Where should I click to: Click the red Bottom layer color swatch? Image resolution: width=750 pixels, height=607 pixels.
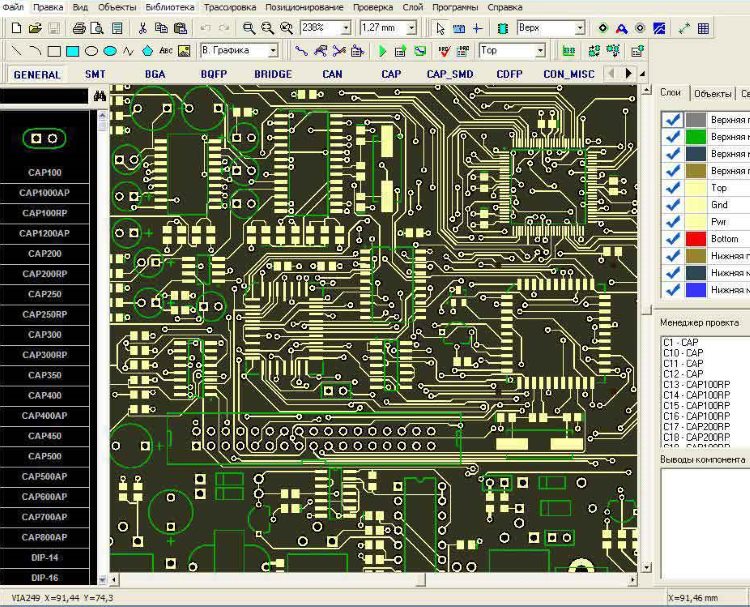(x=696, y=238)
